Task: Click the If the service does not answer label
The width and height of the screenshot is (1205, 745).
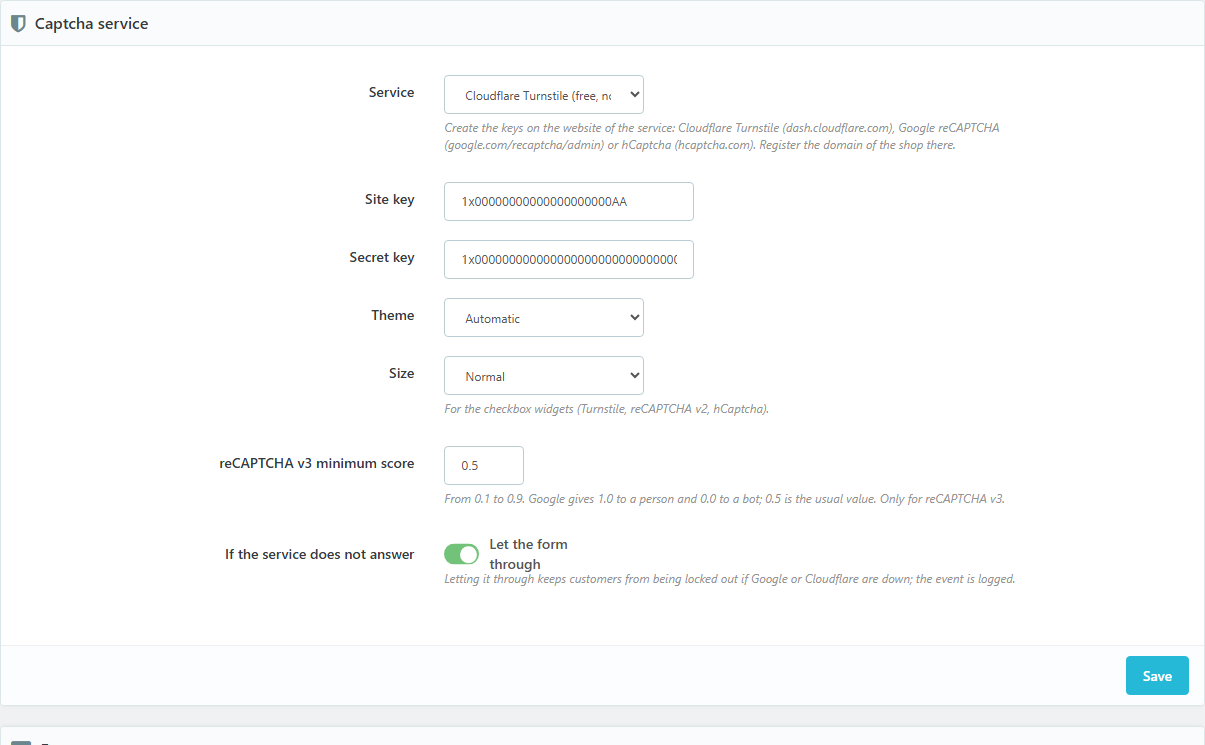Action: (319, 554)
